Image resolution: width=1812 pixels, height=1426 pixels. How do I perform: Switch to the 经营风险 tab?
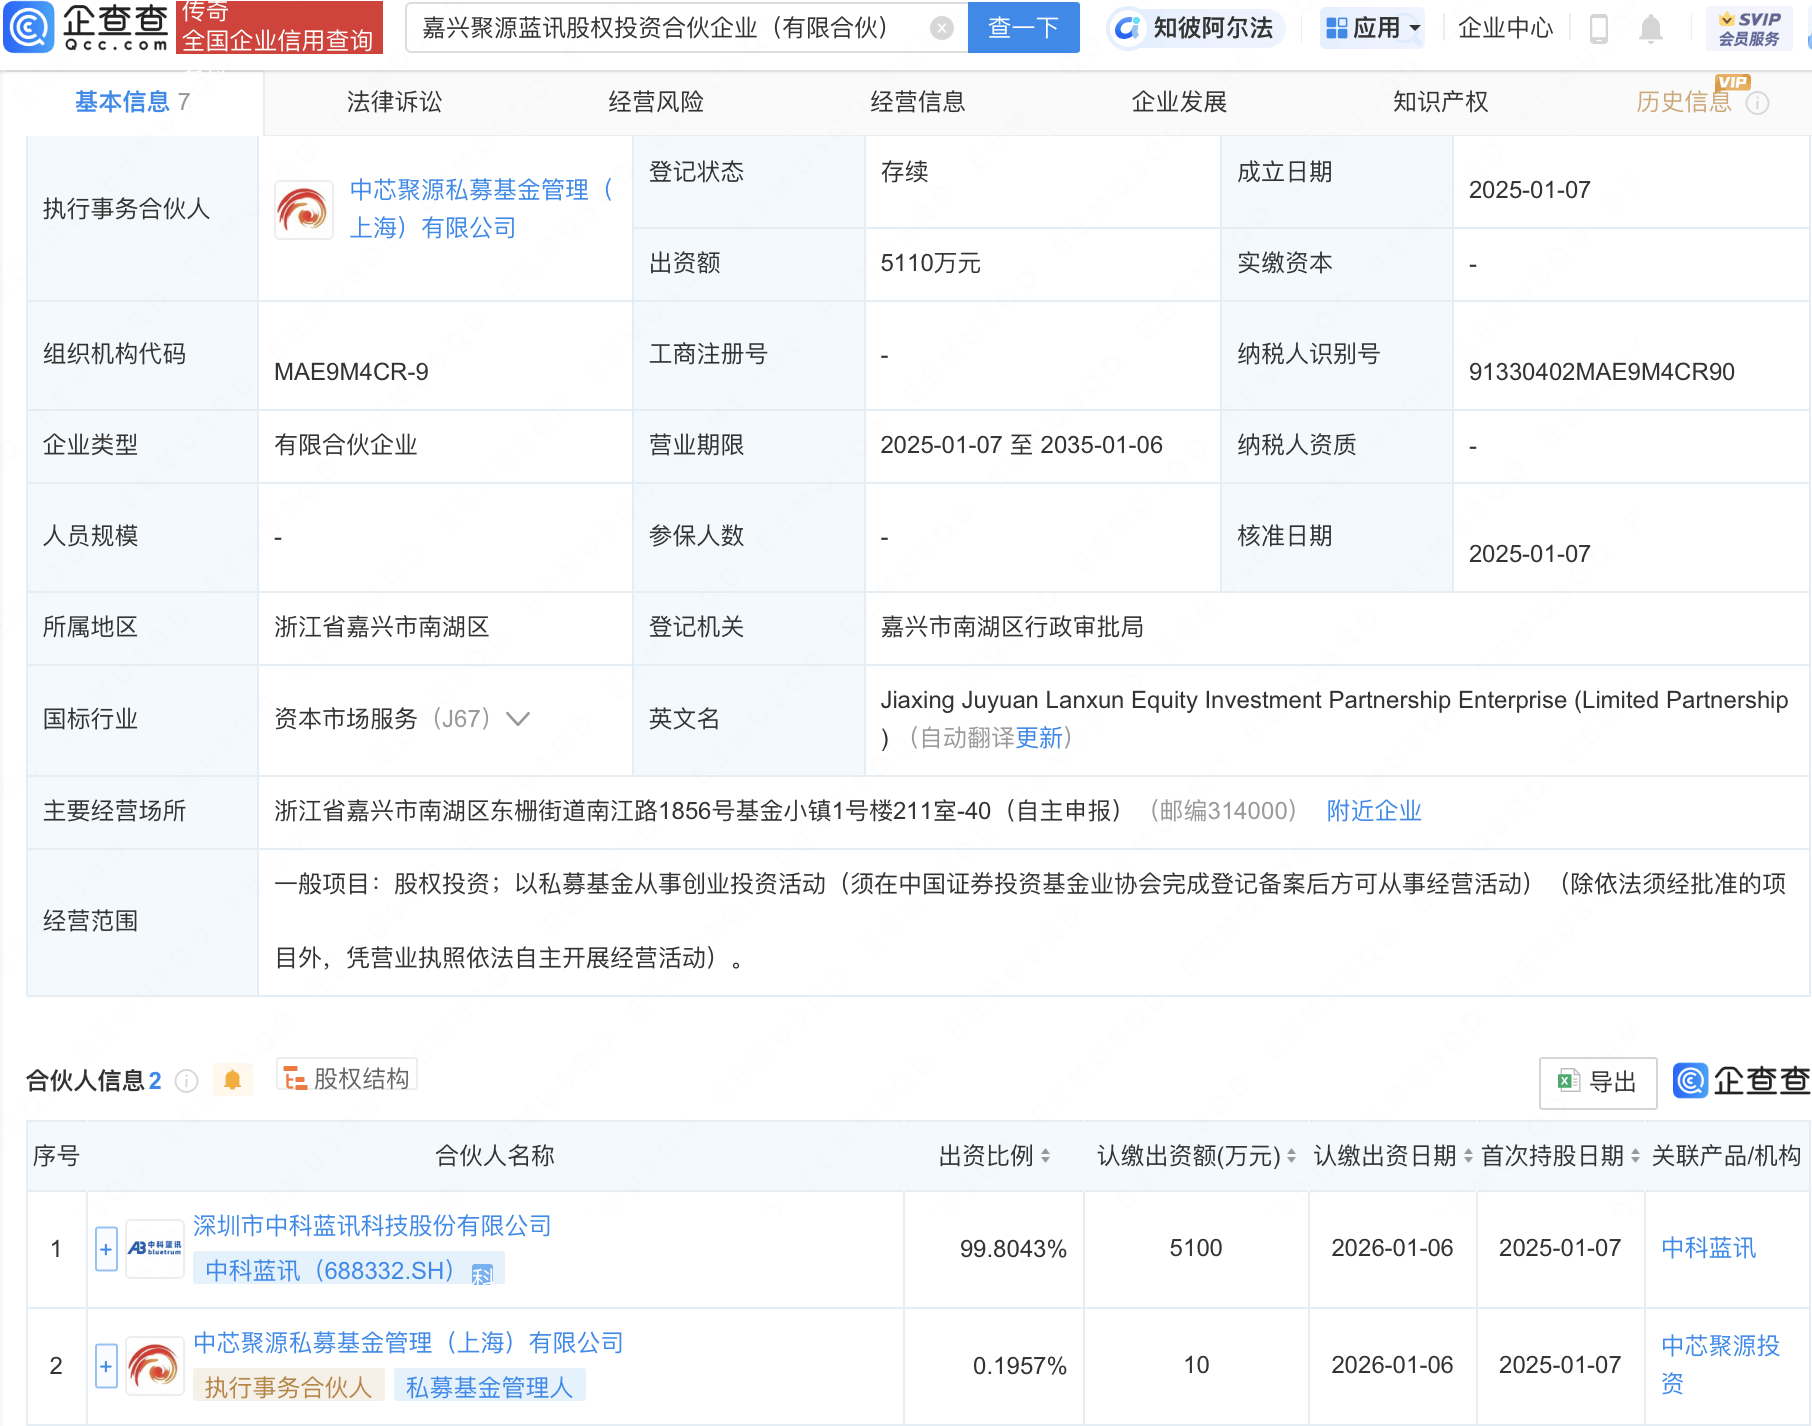tap(656, 102)
